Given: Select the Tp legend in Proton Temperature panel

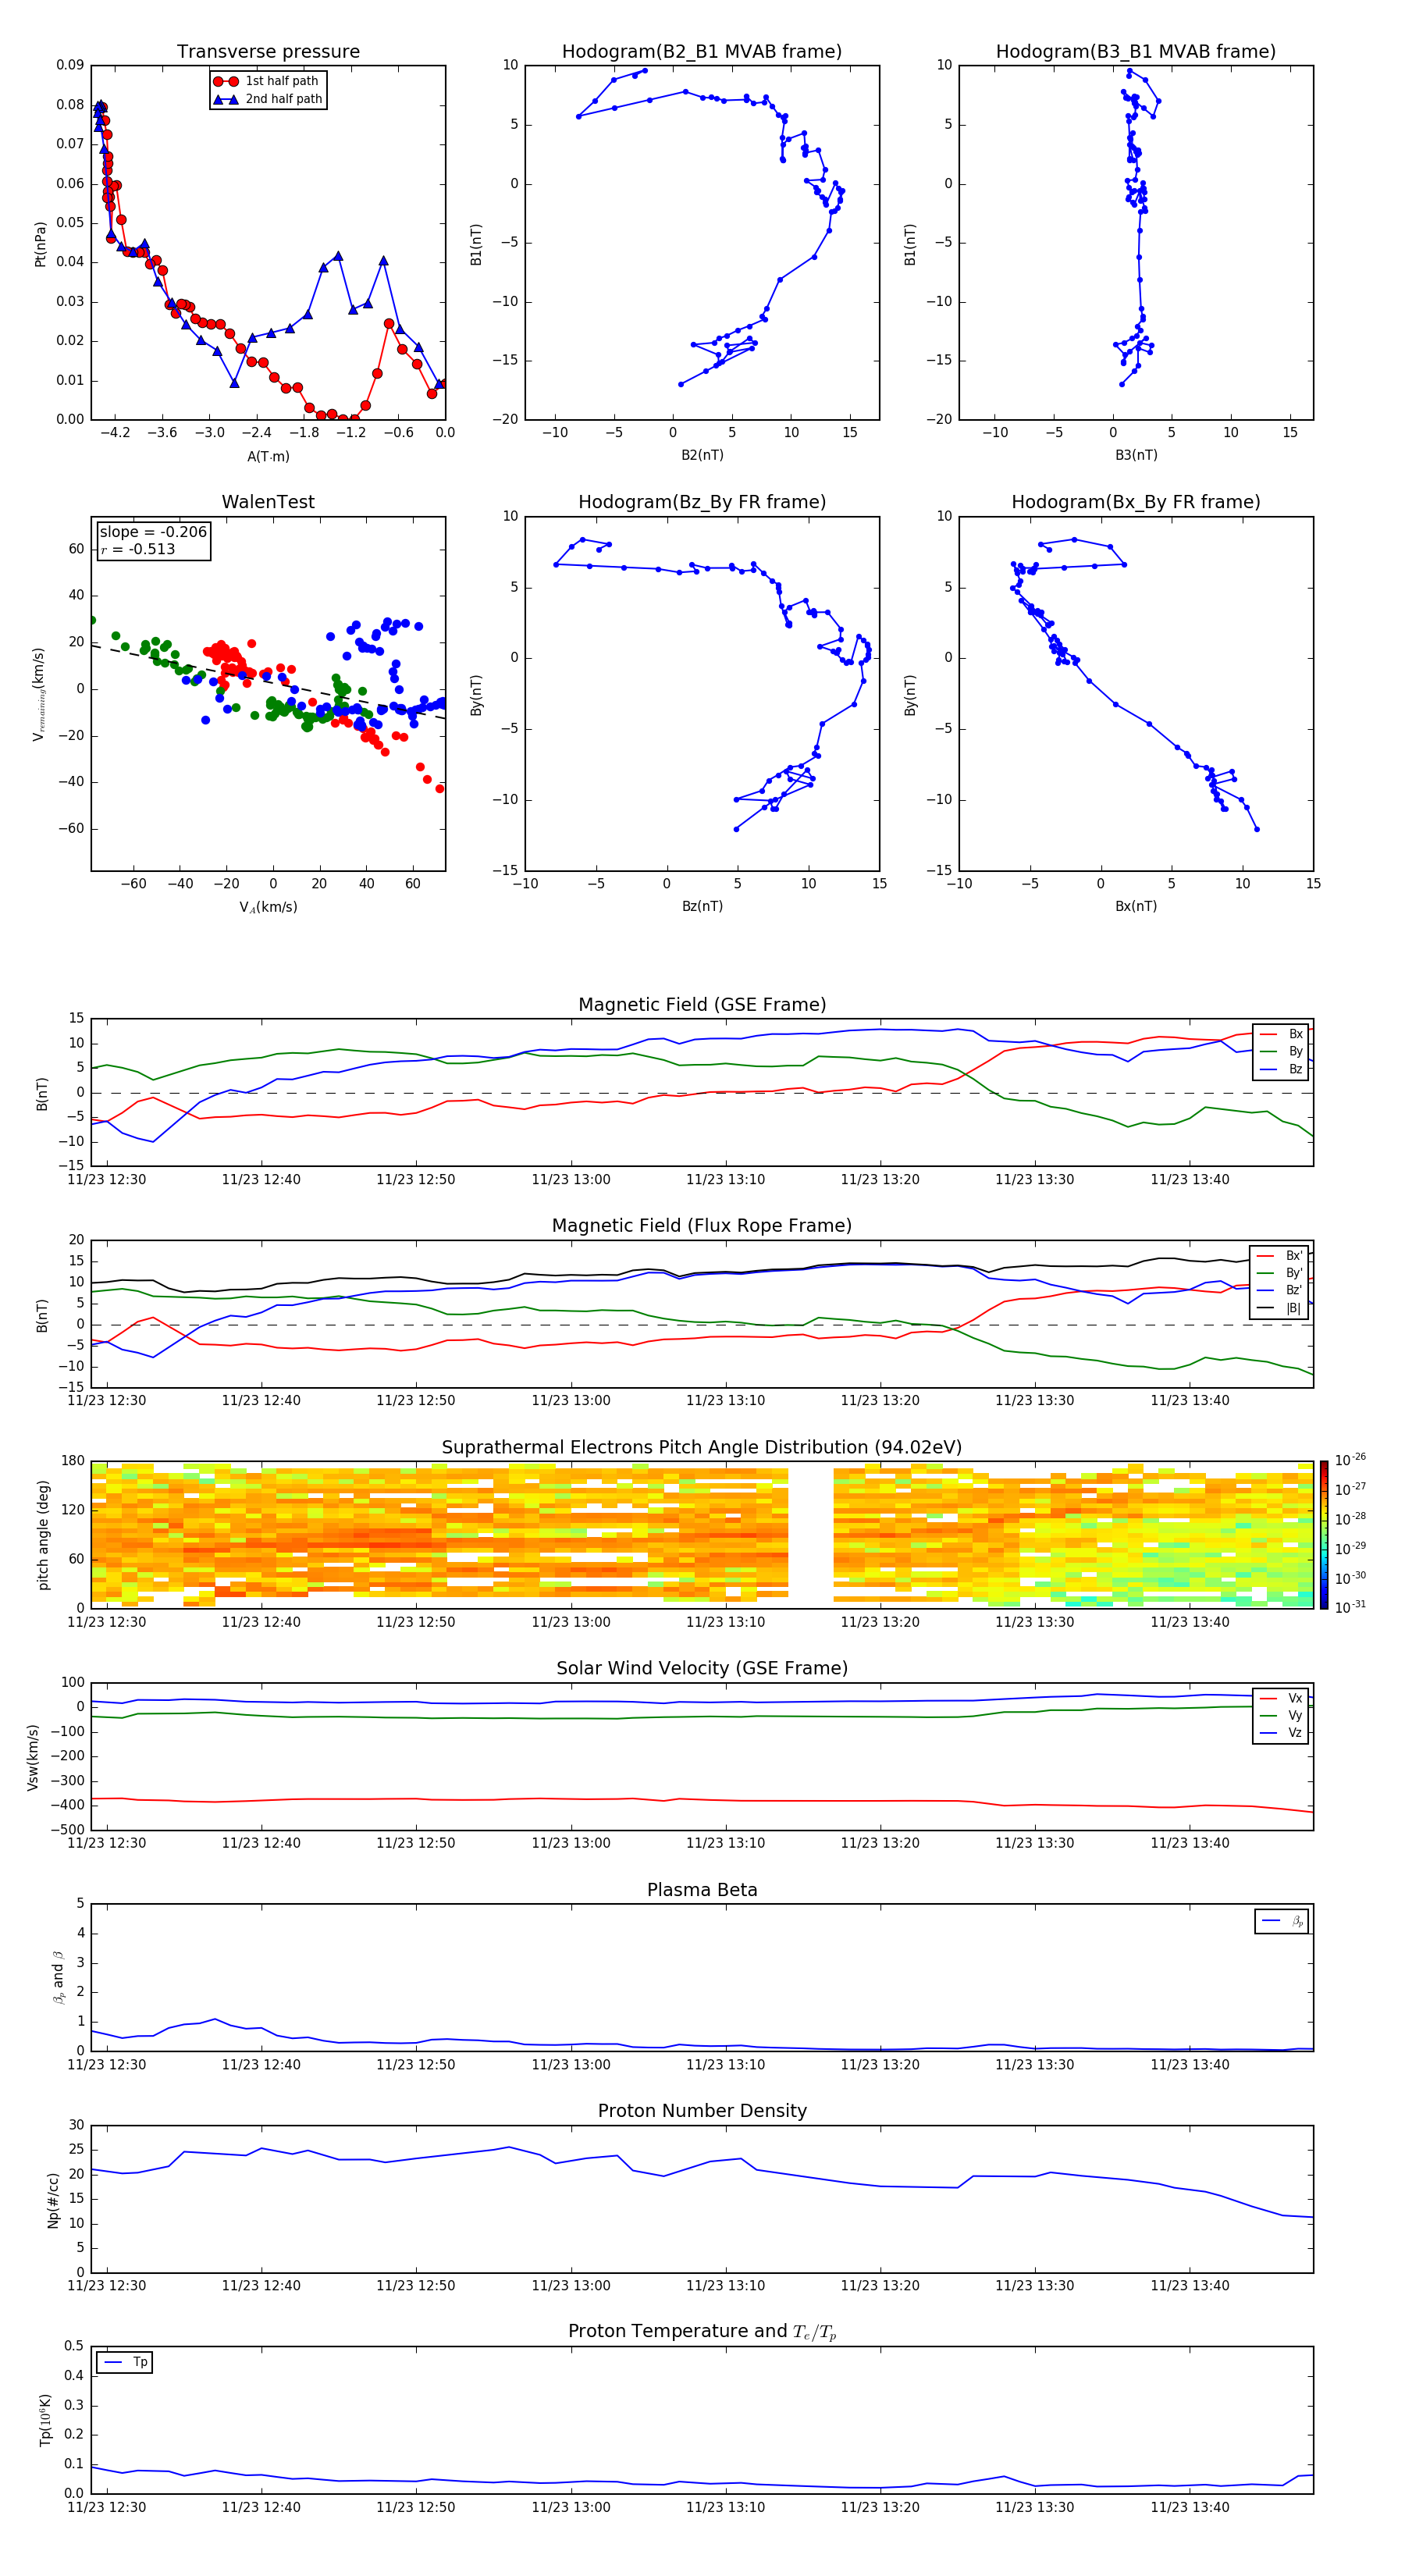Looking at the screenshot, I should point(126,2363).
